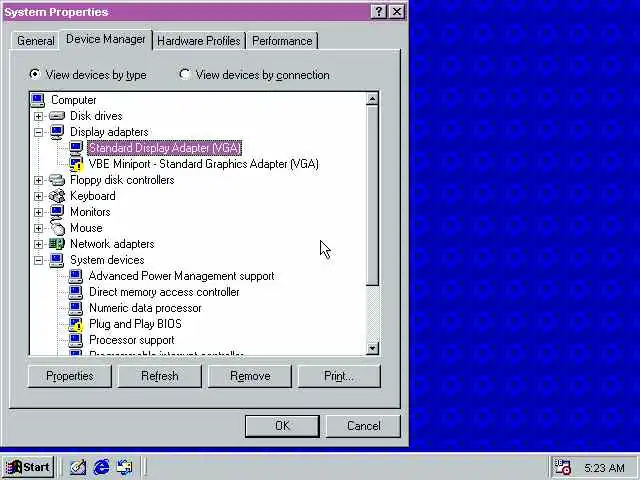Viewport: 640px width, 480px height.
Task: Click the System devices label
Action: click(107, 260)
